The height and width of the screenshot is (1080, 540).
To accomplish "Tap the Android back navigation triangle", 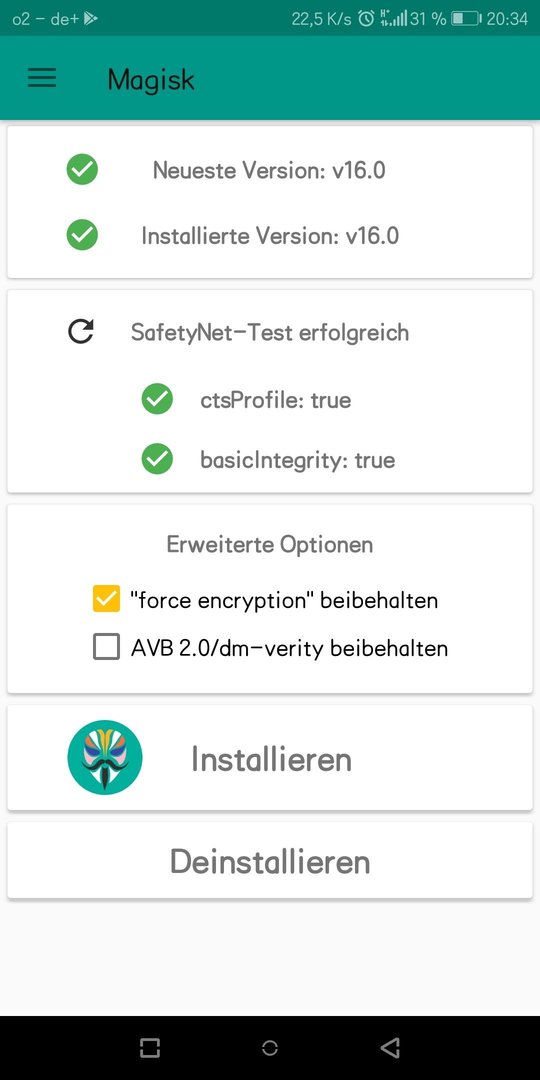I will click(390, 1048).
